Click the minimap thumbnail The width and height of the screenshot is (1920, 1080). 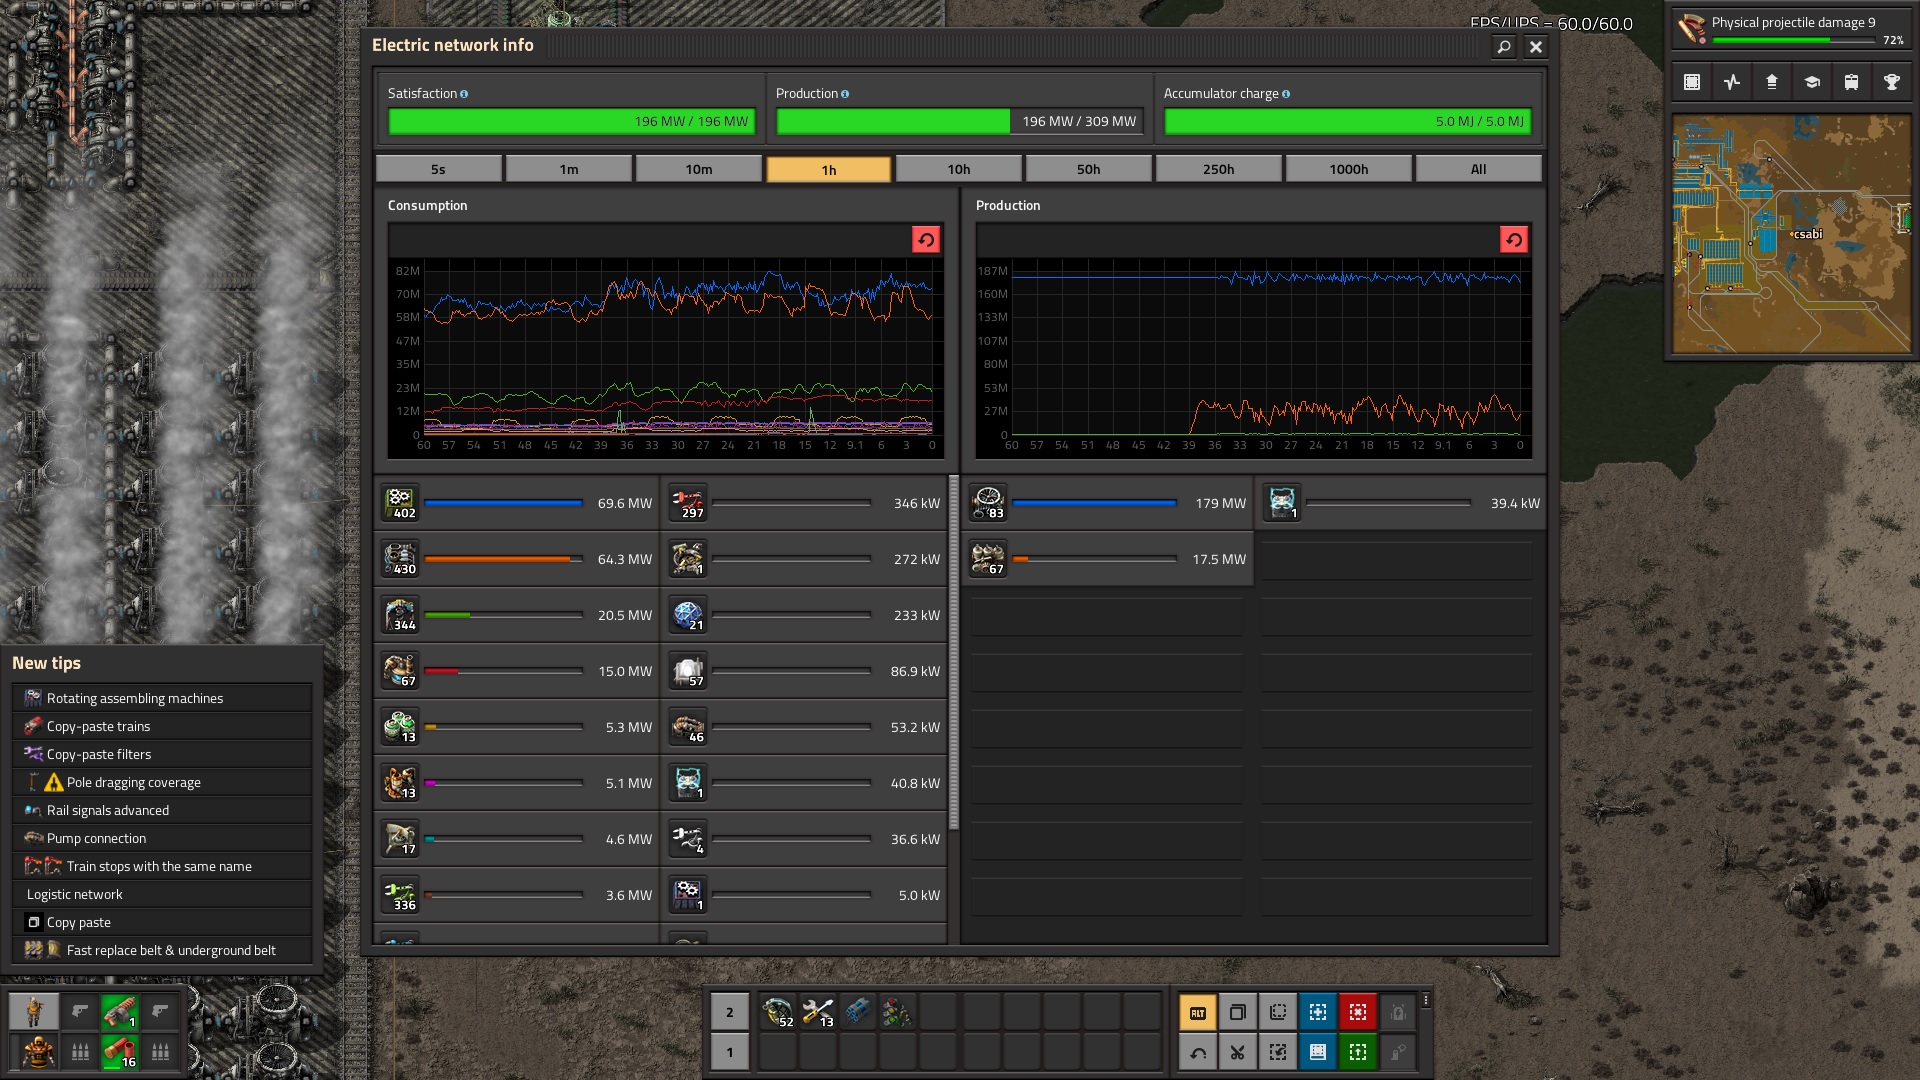[x=1791, y=234]
